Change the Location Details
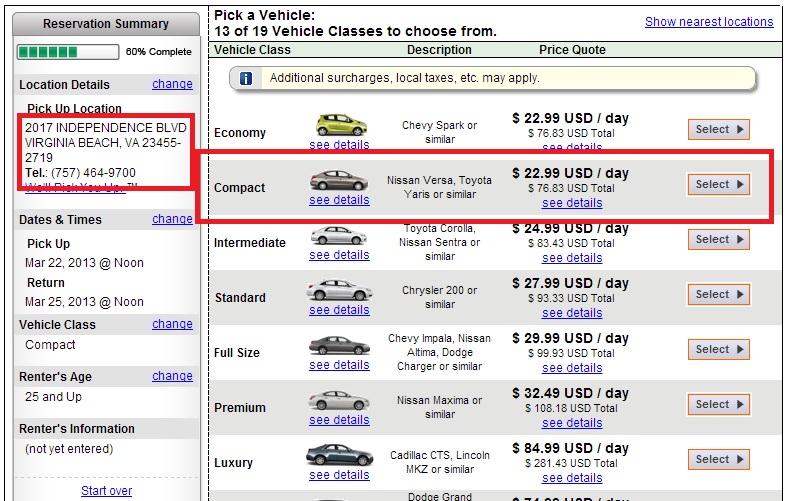Image resolution: width=789 pixels, height=501 pixels. click(172, 84)
